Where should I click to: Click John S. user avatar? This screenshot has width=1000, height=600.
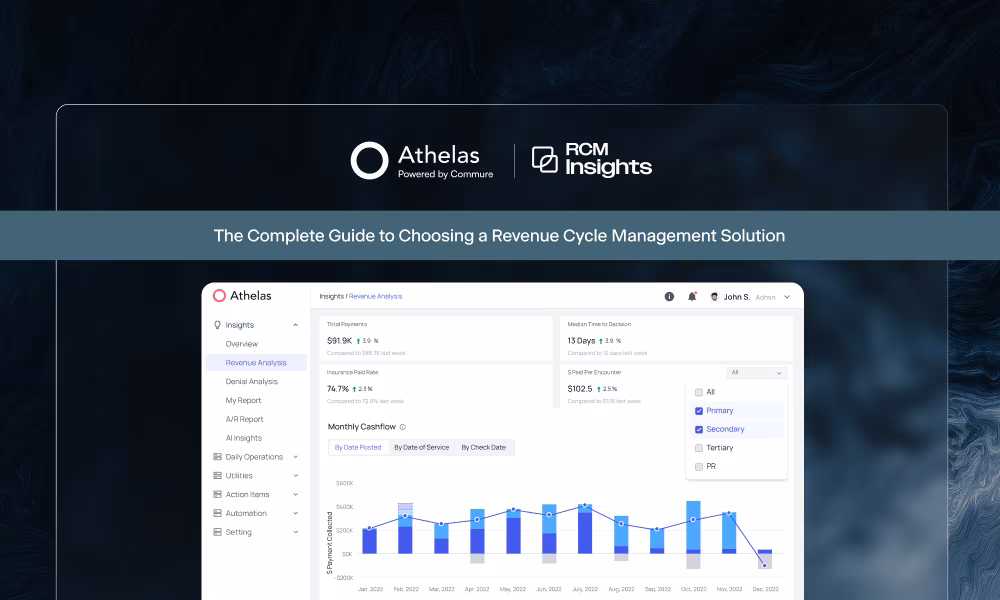[x=714, y=296]
